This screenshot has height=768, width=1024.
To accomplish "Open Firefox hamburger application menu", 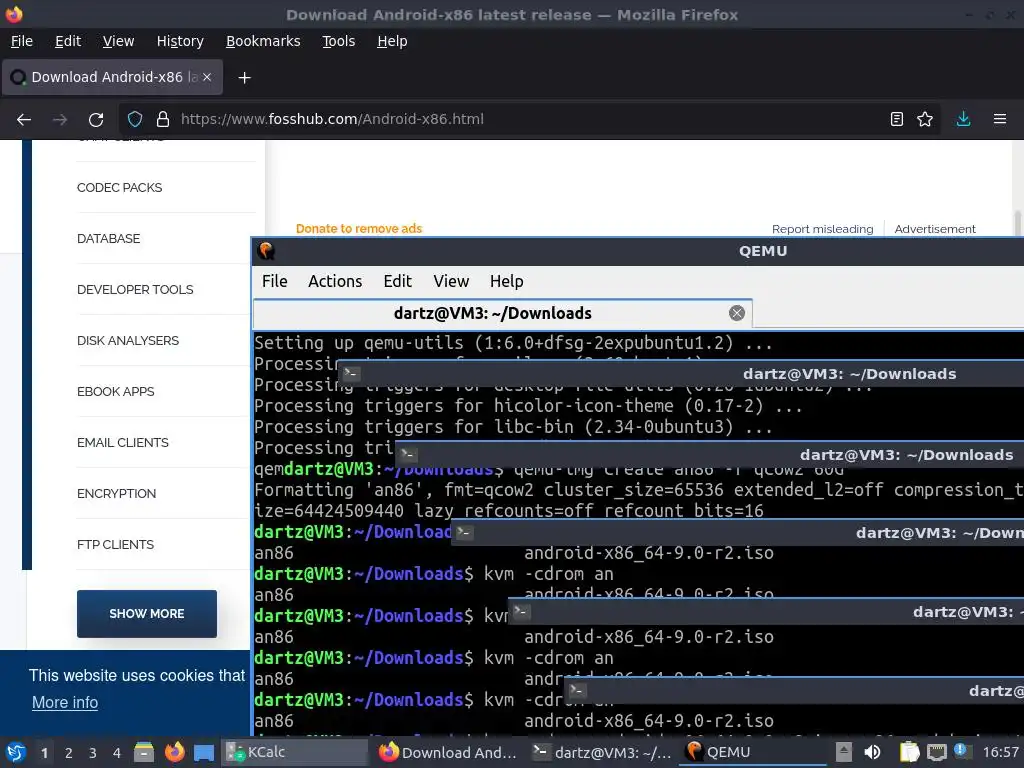I will [x=1000, y=119].
